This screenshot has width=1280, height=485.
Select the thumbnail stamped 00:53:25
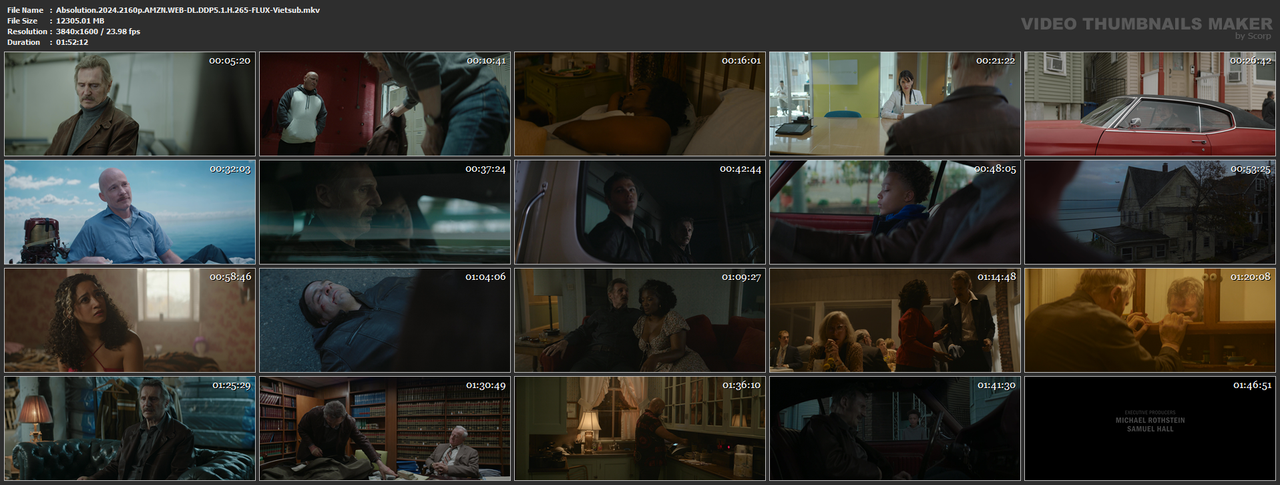pos(1150,212)
